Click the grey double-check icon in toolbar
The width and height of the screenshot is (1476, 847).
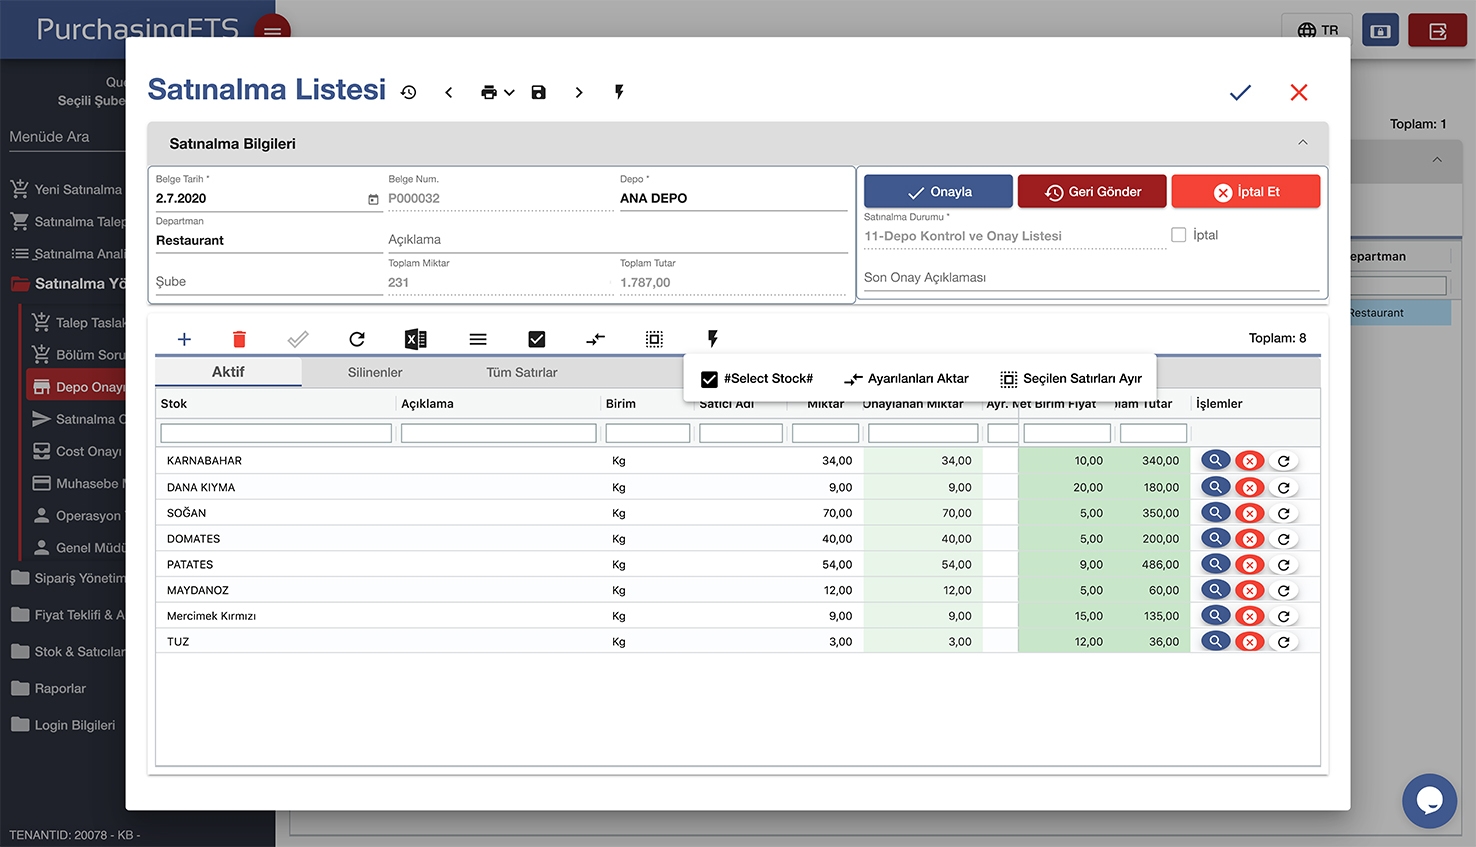298,339
